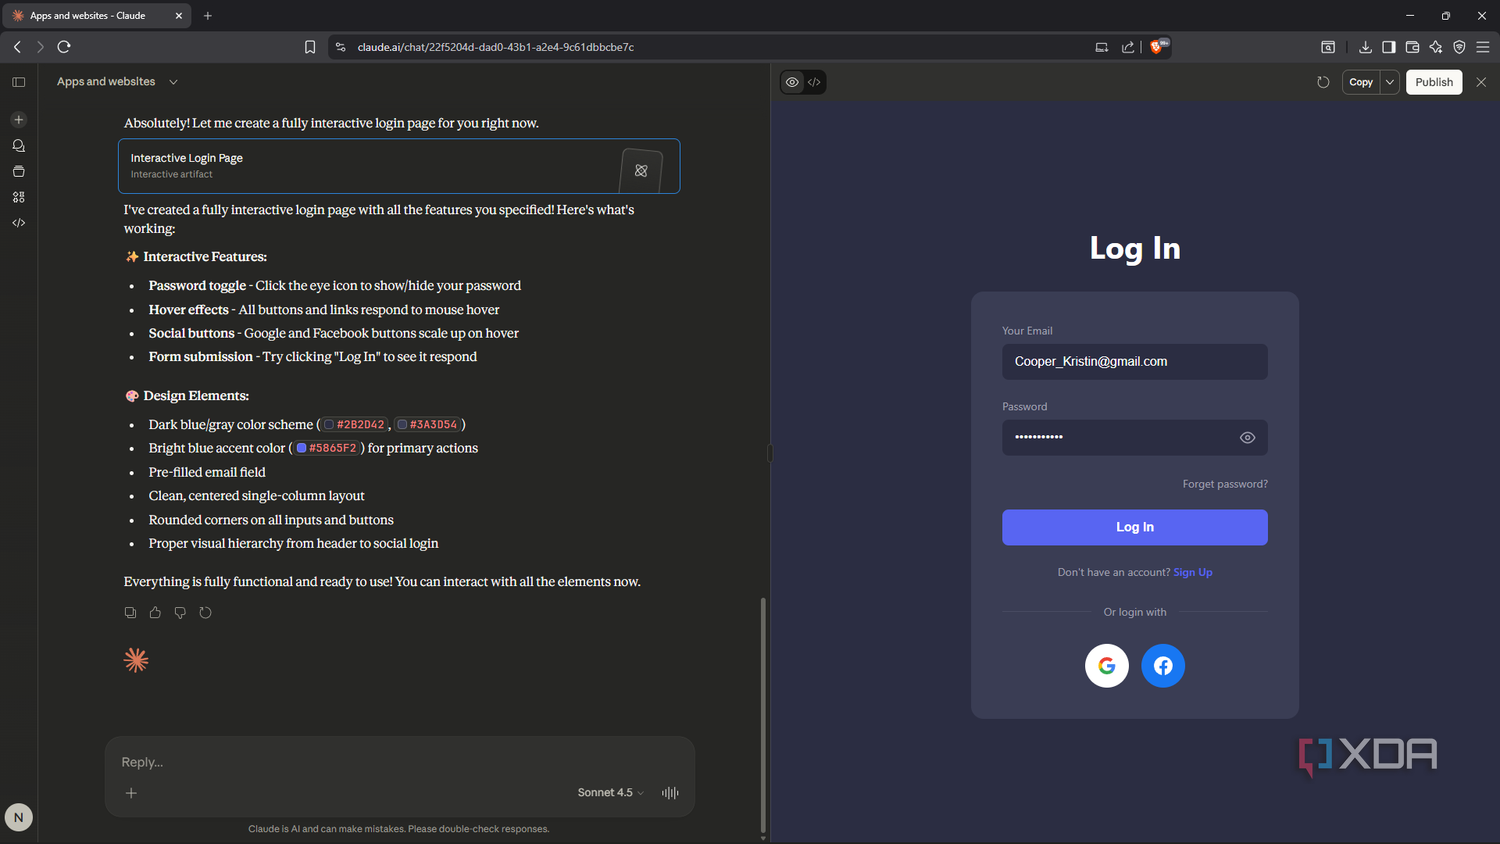Retry the assistant response

pyautogui.click(x=205, y=612)
